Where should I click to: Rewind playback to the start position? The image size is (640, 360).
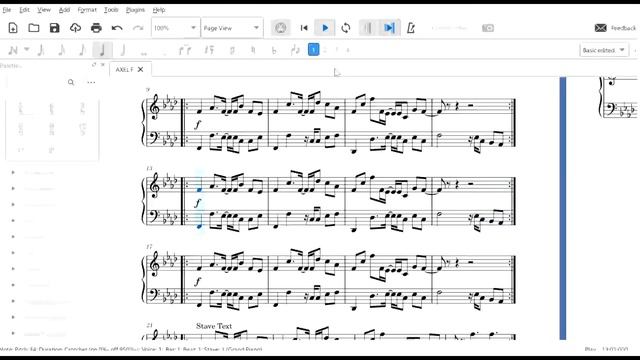coord(304,28)
